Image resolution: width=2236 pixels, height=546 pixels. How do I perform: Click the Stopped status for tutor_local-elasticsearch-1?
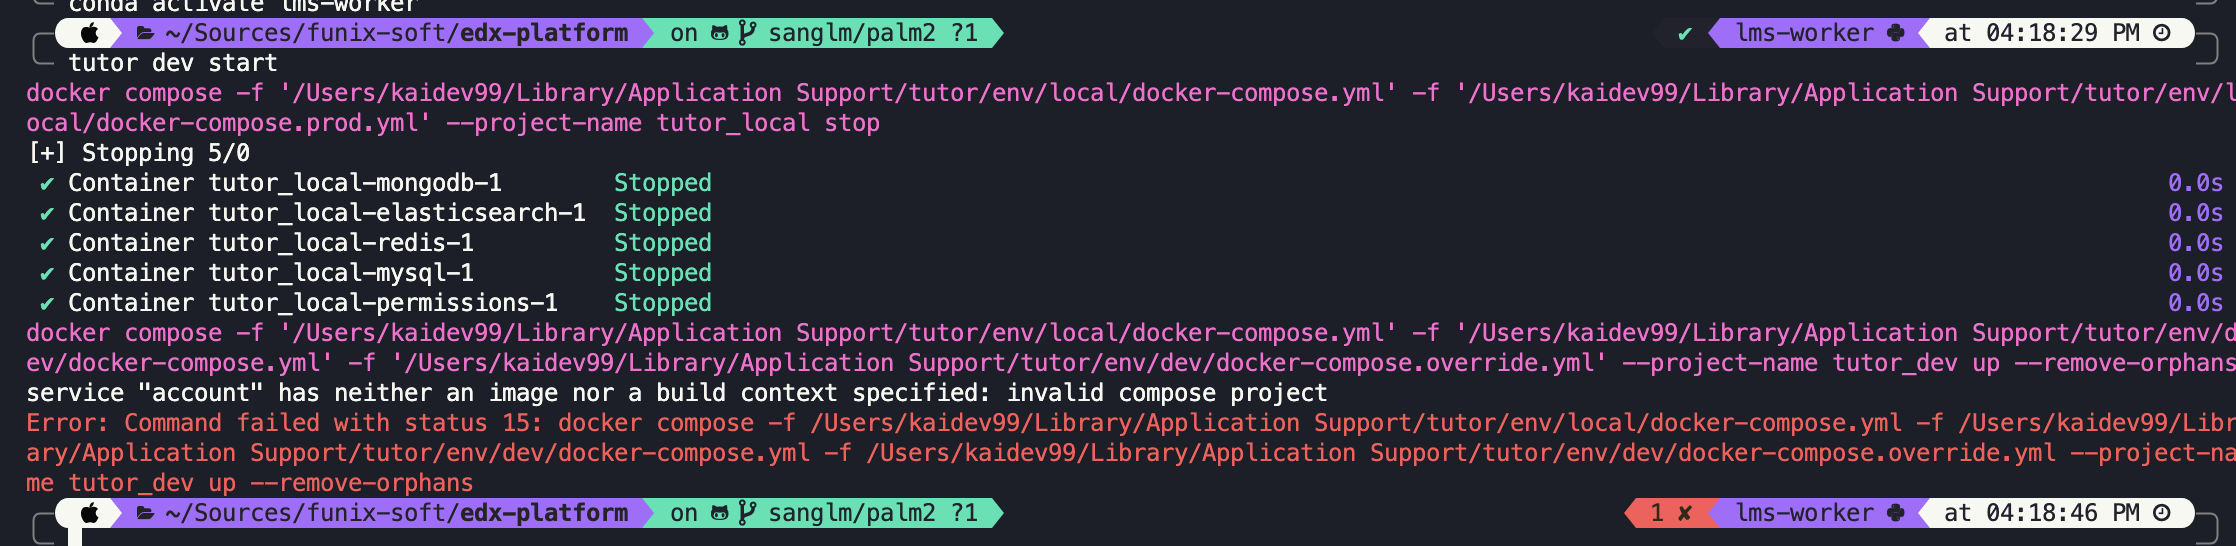click(x=663, y=213)
